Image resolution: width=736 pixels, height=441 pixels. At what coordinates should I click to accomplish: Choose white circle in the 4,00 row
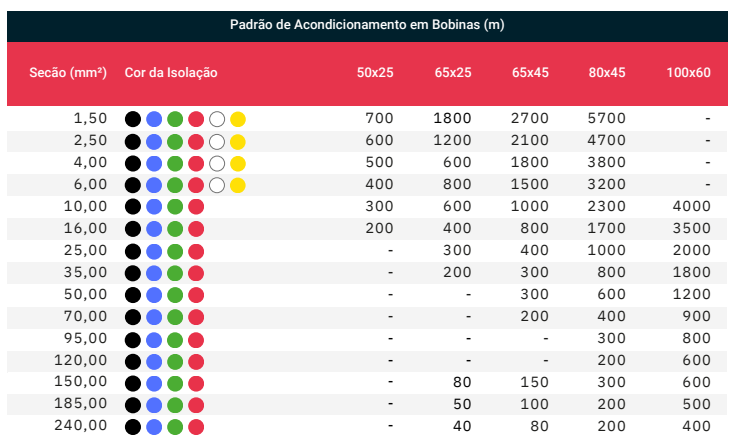pyautogui.click(x=217, y=163)
